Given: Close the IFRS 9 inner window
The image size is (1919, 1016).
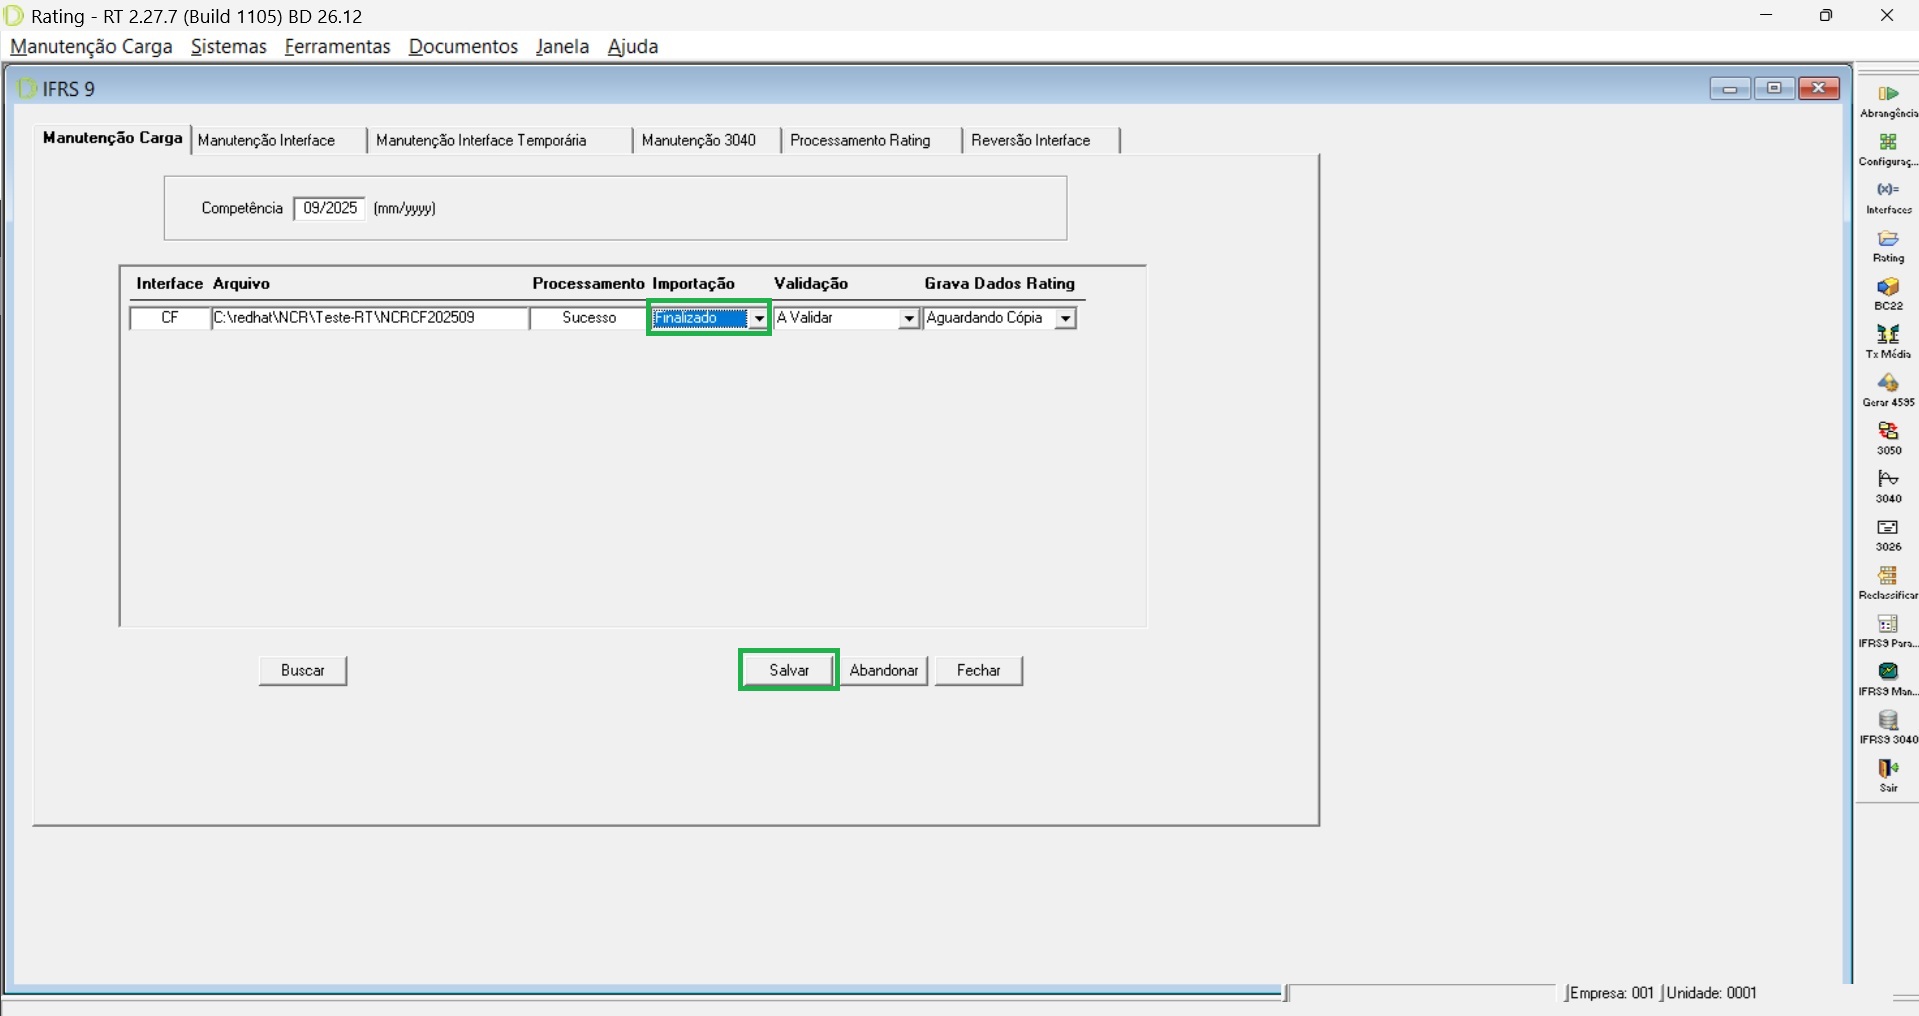Looking at the screenshot, I should click(1819, 89).
